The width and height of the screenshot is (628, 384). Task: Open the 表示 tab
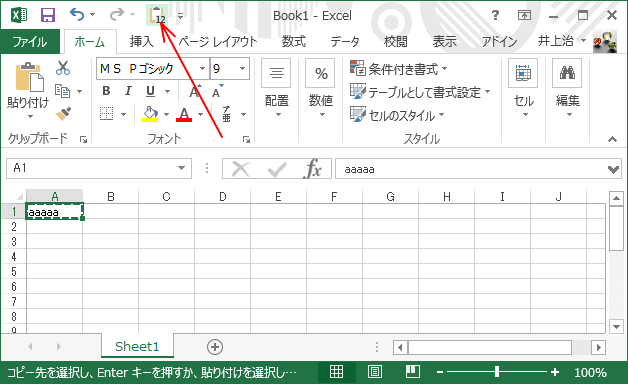point(445,41)
